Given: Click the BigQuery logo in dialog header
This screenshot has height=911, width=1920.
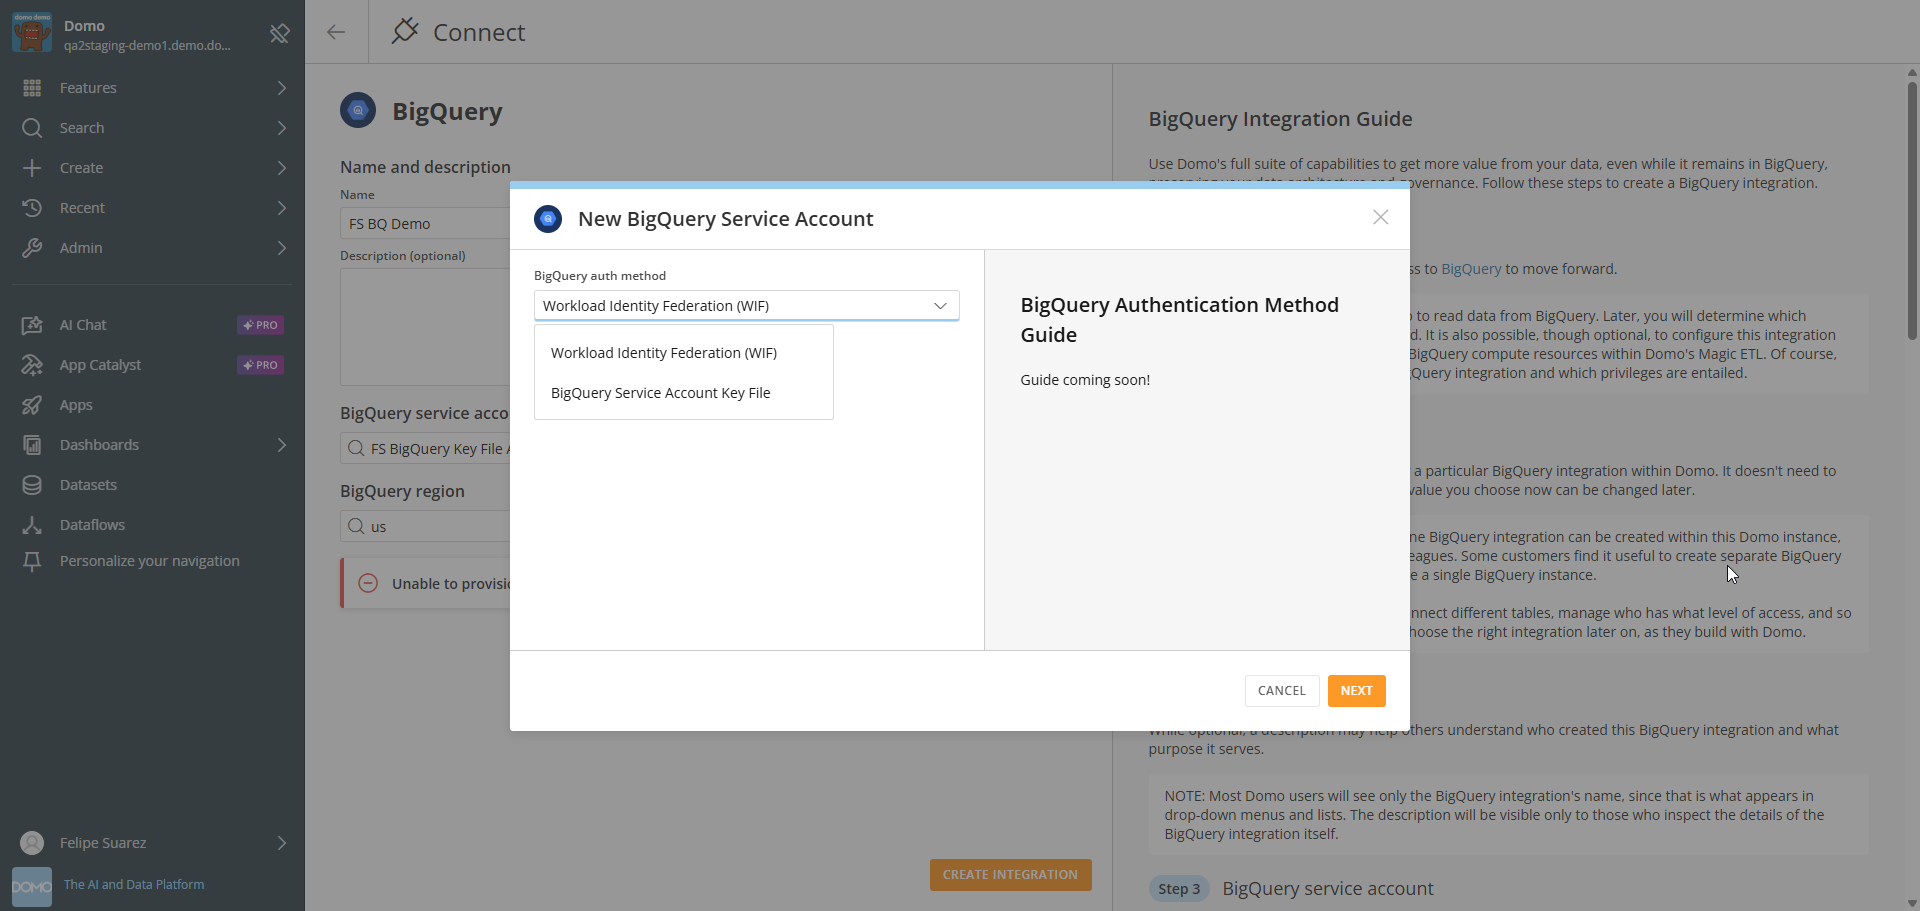Looking at the screenshot, I should [x=548, y=218].
